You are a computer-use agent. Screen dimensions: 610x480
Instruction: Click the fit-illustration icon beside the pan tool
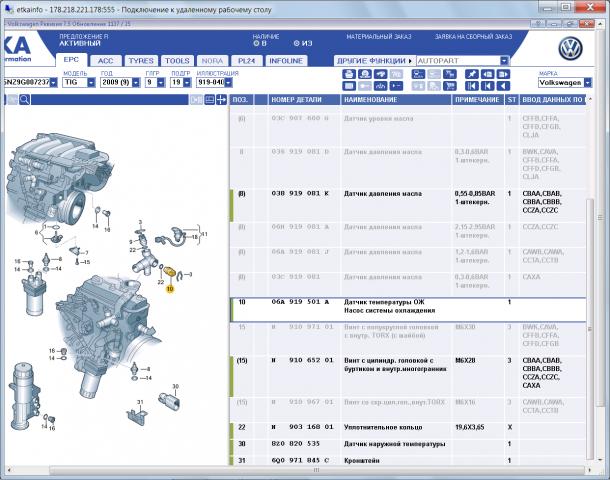(x=210, y=100)
